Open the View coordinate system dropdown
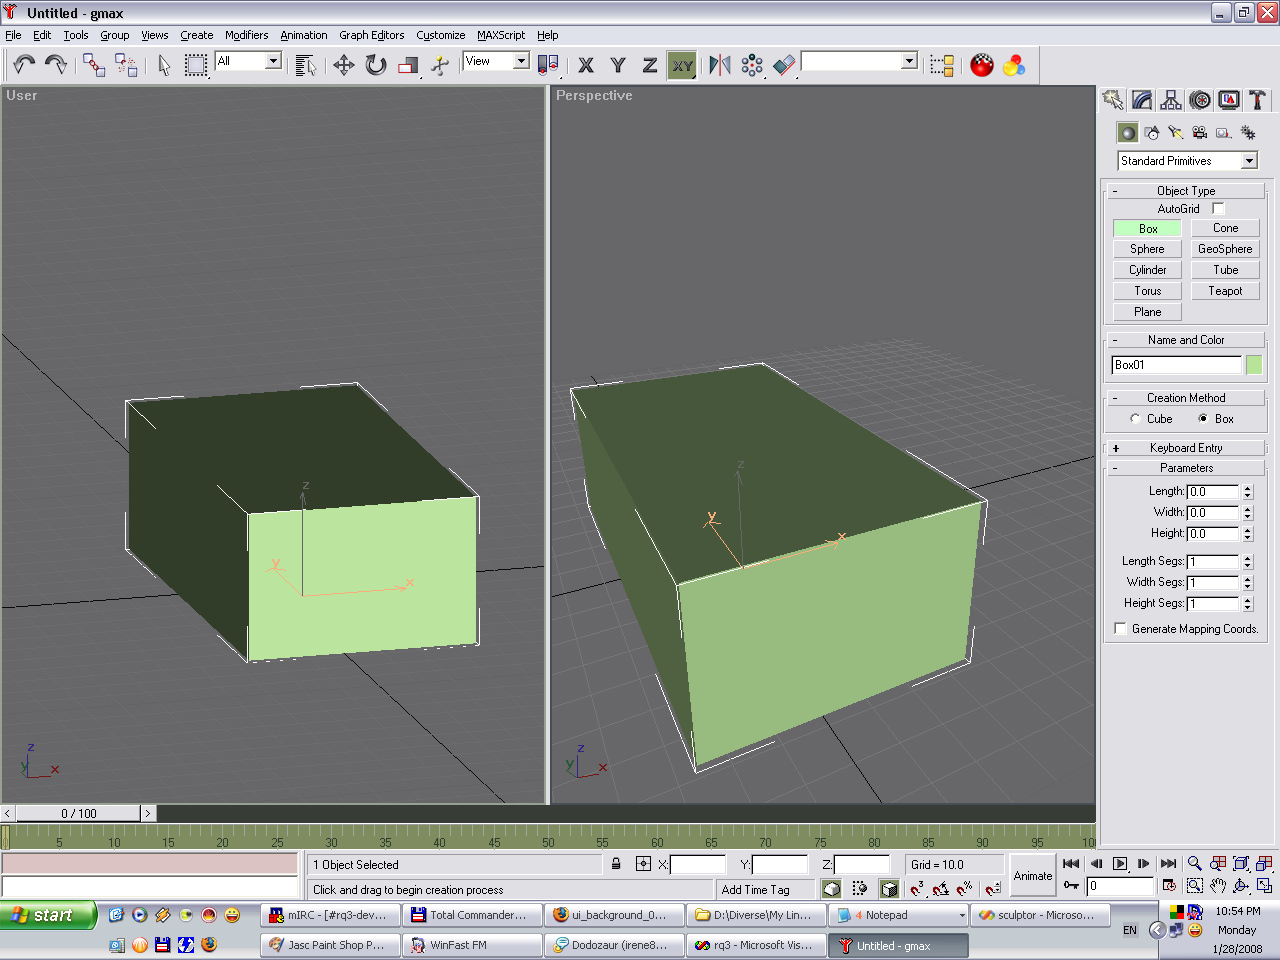This screenshot has width=1280, height=960. point(520,61)
